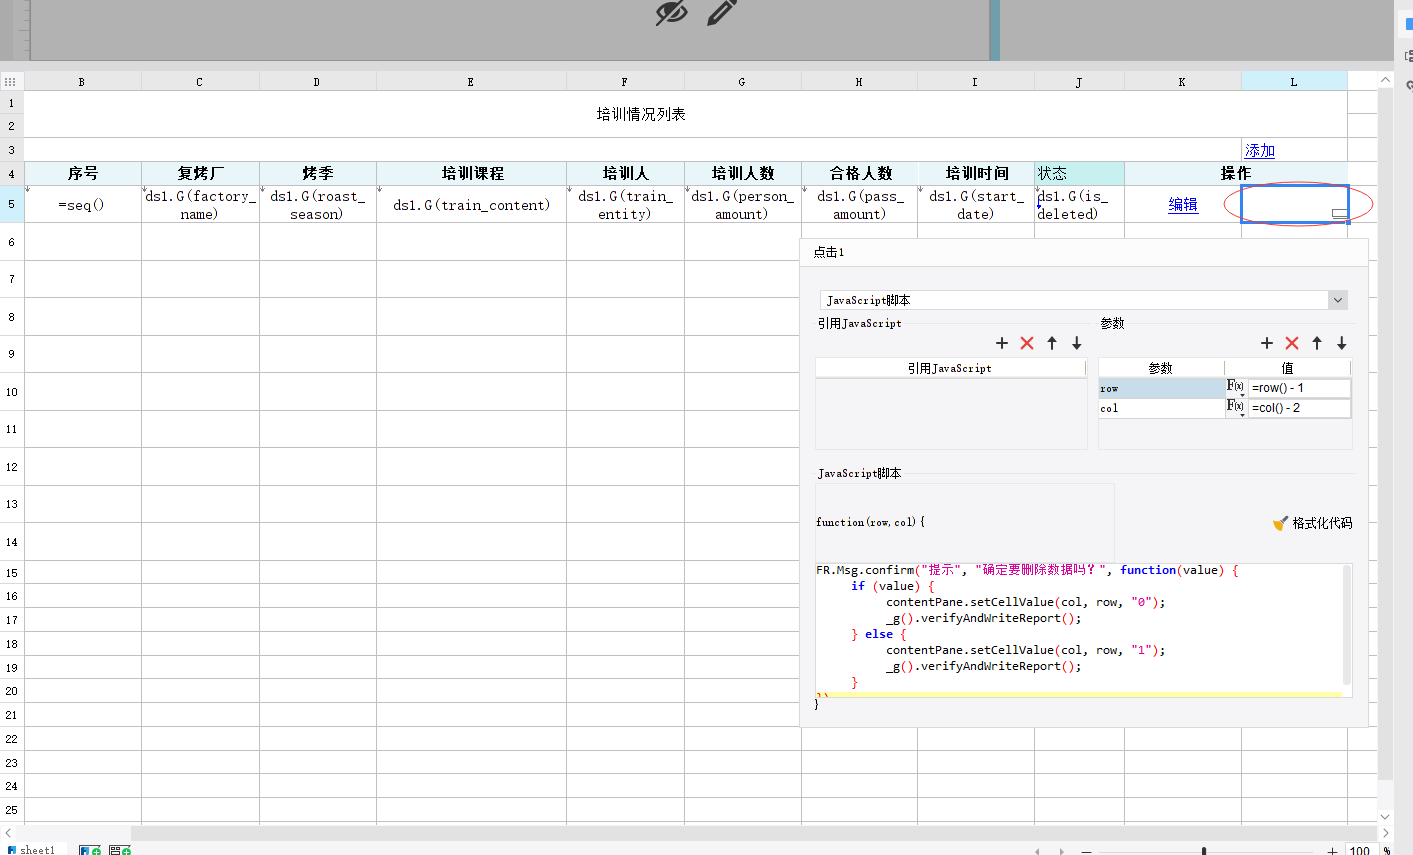Click the horizontal scrollbar of the sheet
This screenshot has height=855, width=1413.
754,833
